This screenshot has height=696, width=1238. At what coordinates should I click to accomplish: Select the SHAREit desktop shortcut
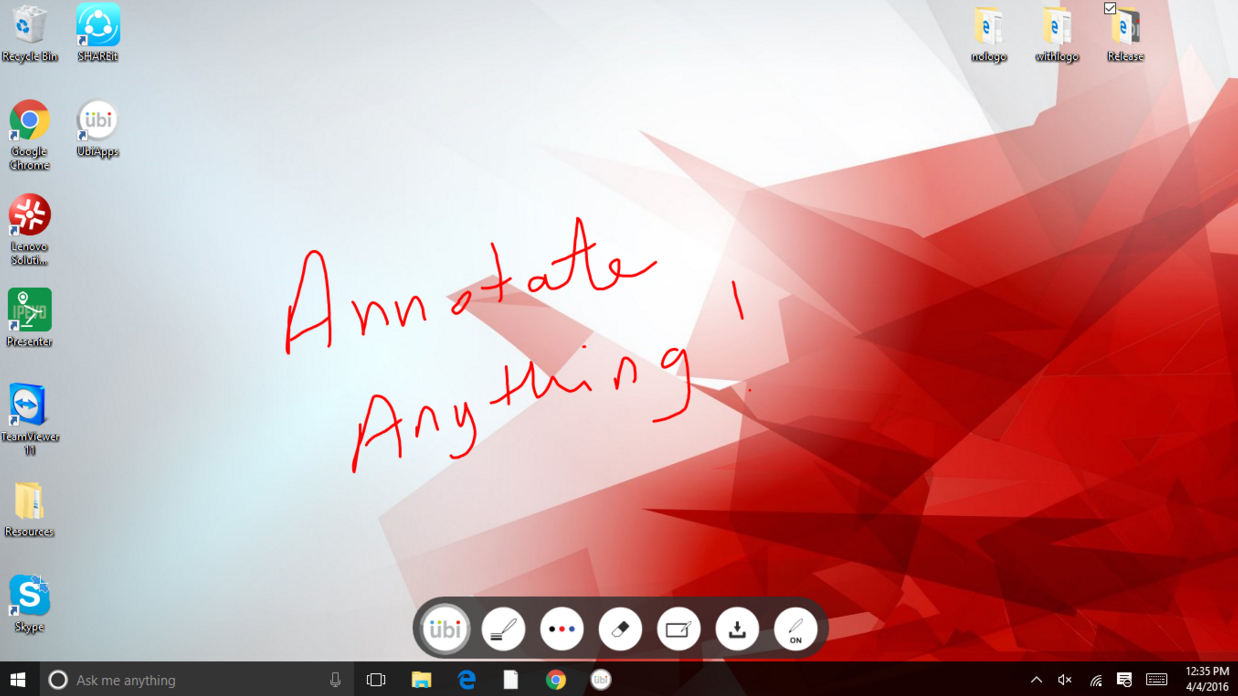click(x=98, y=34)
